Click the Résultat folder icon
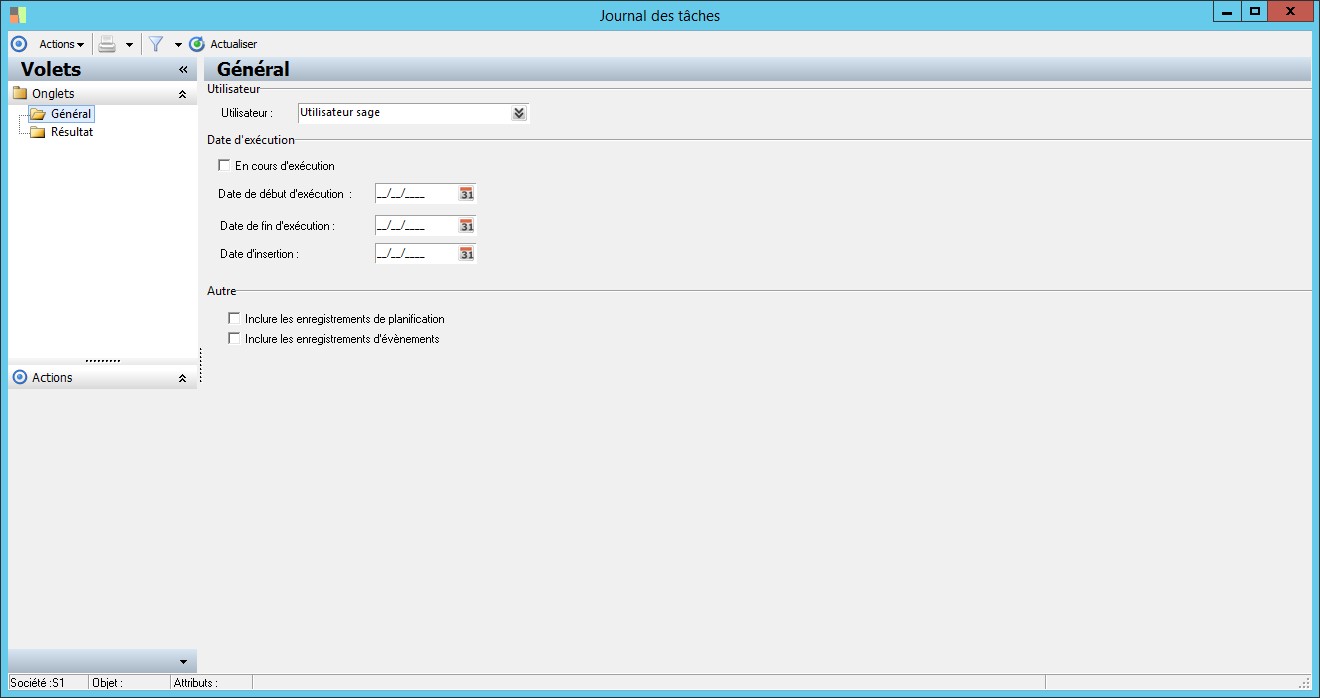1320x698 pixels. click(38, 132)
